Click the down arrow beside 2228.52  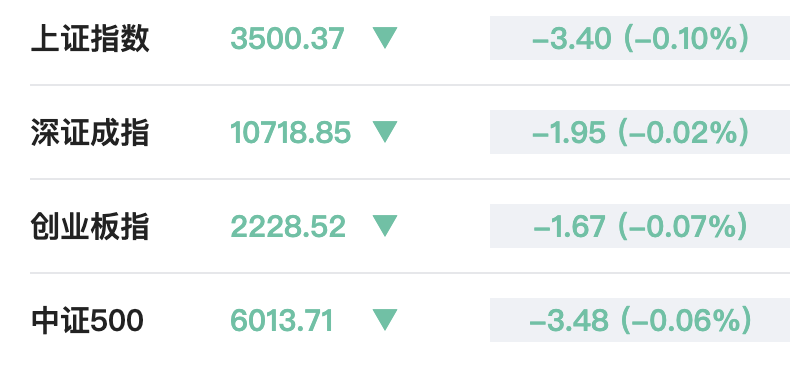click(385, 226)
